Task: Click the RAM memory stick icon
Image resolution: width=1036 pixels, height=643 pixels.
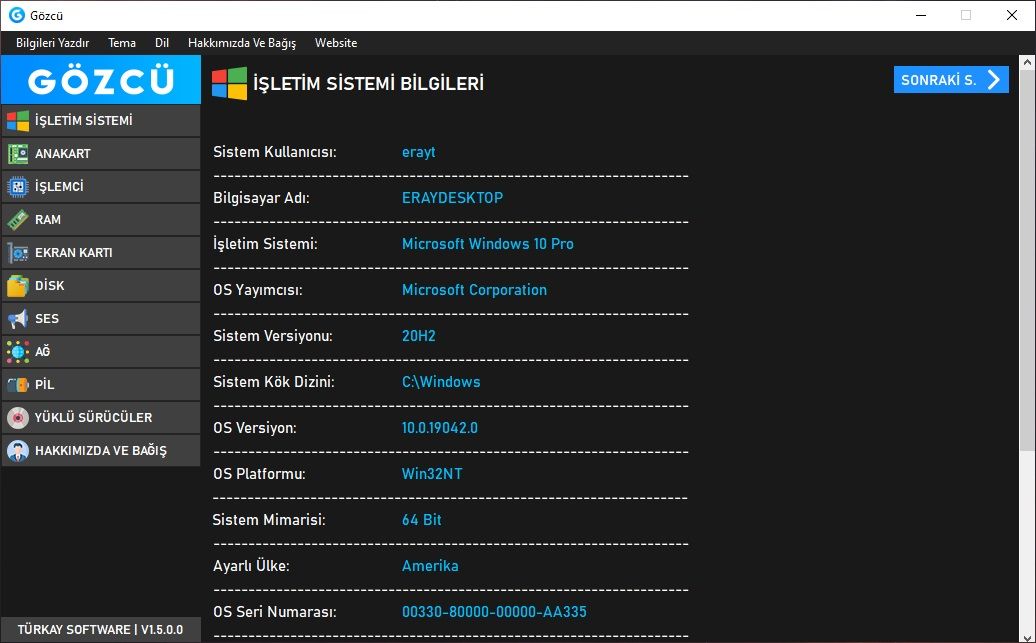Action: click(18, 220)
